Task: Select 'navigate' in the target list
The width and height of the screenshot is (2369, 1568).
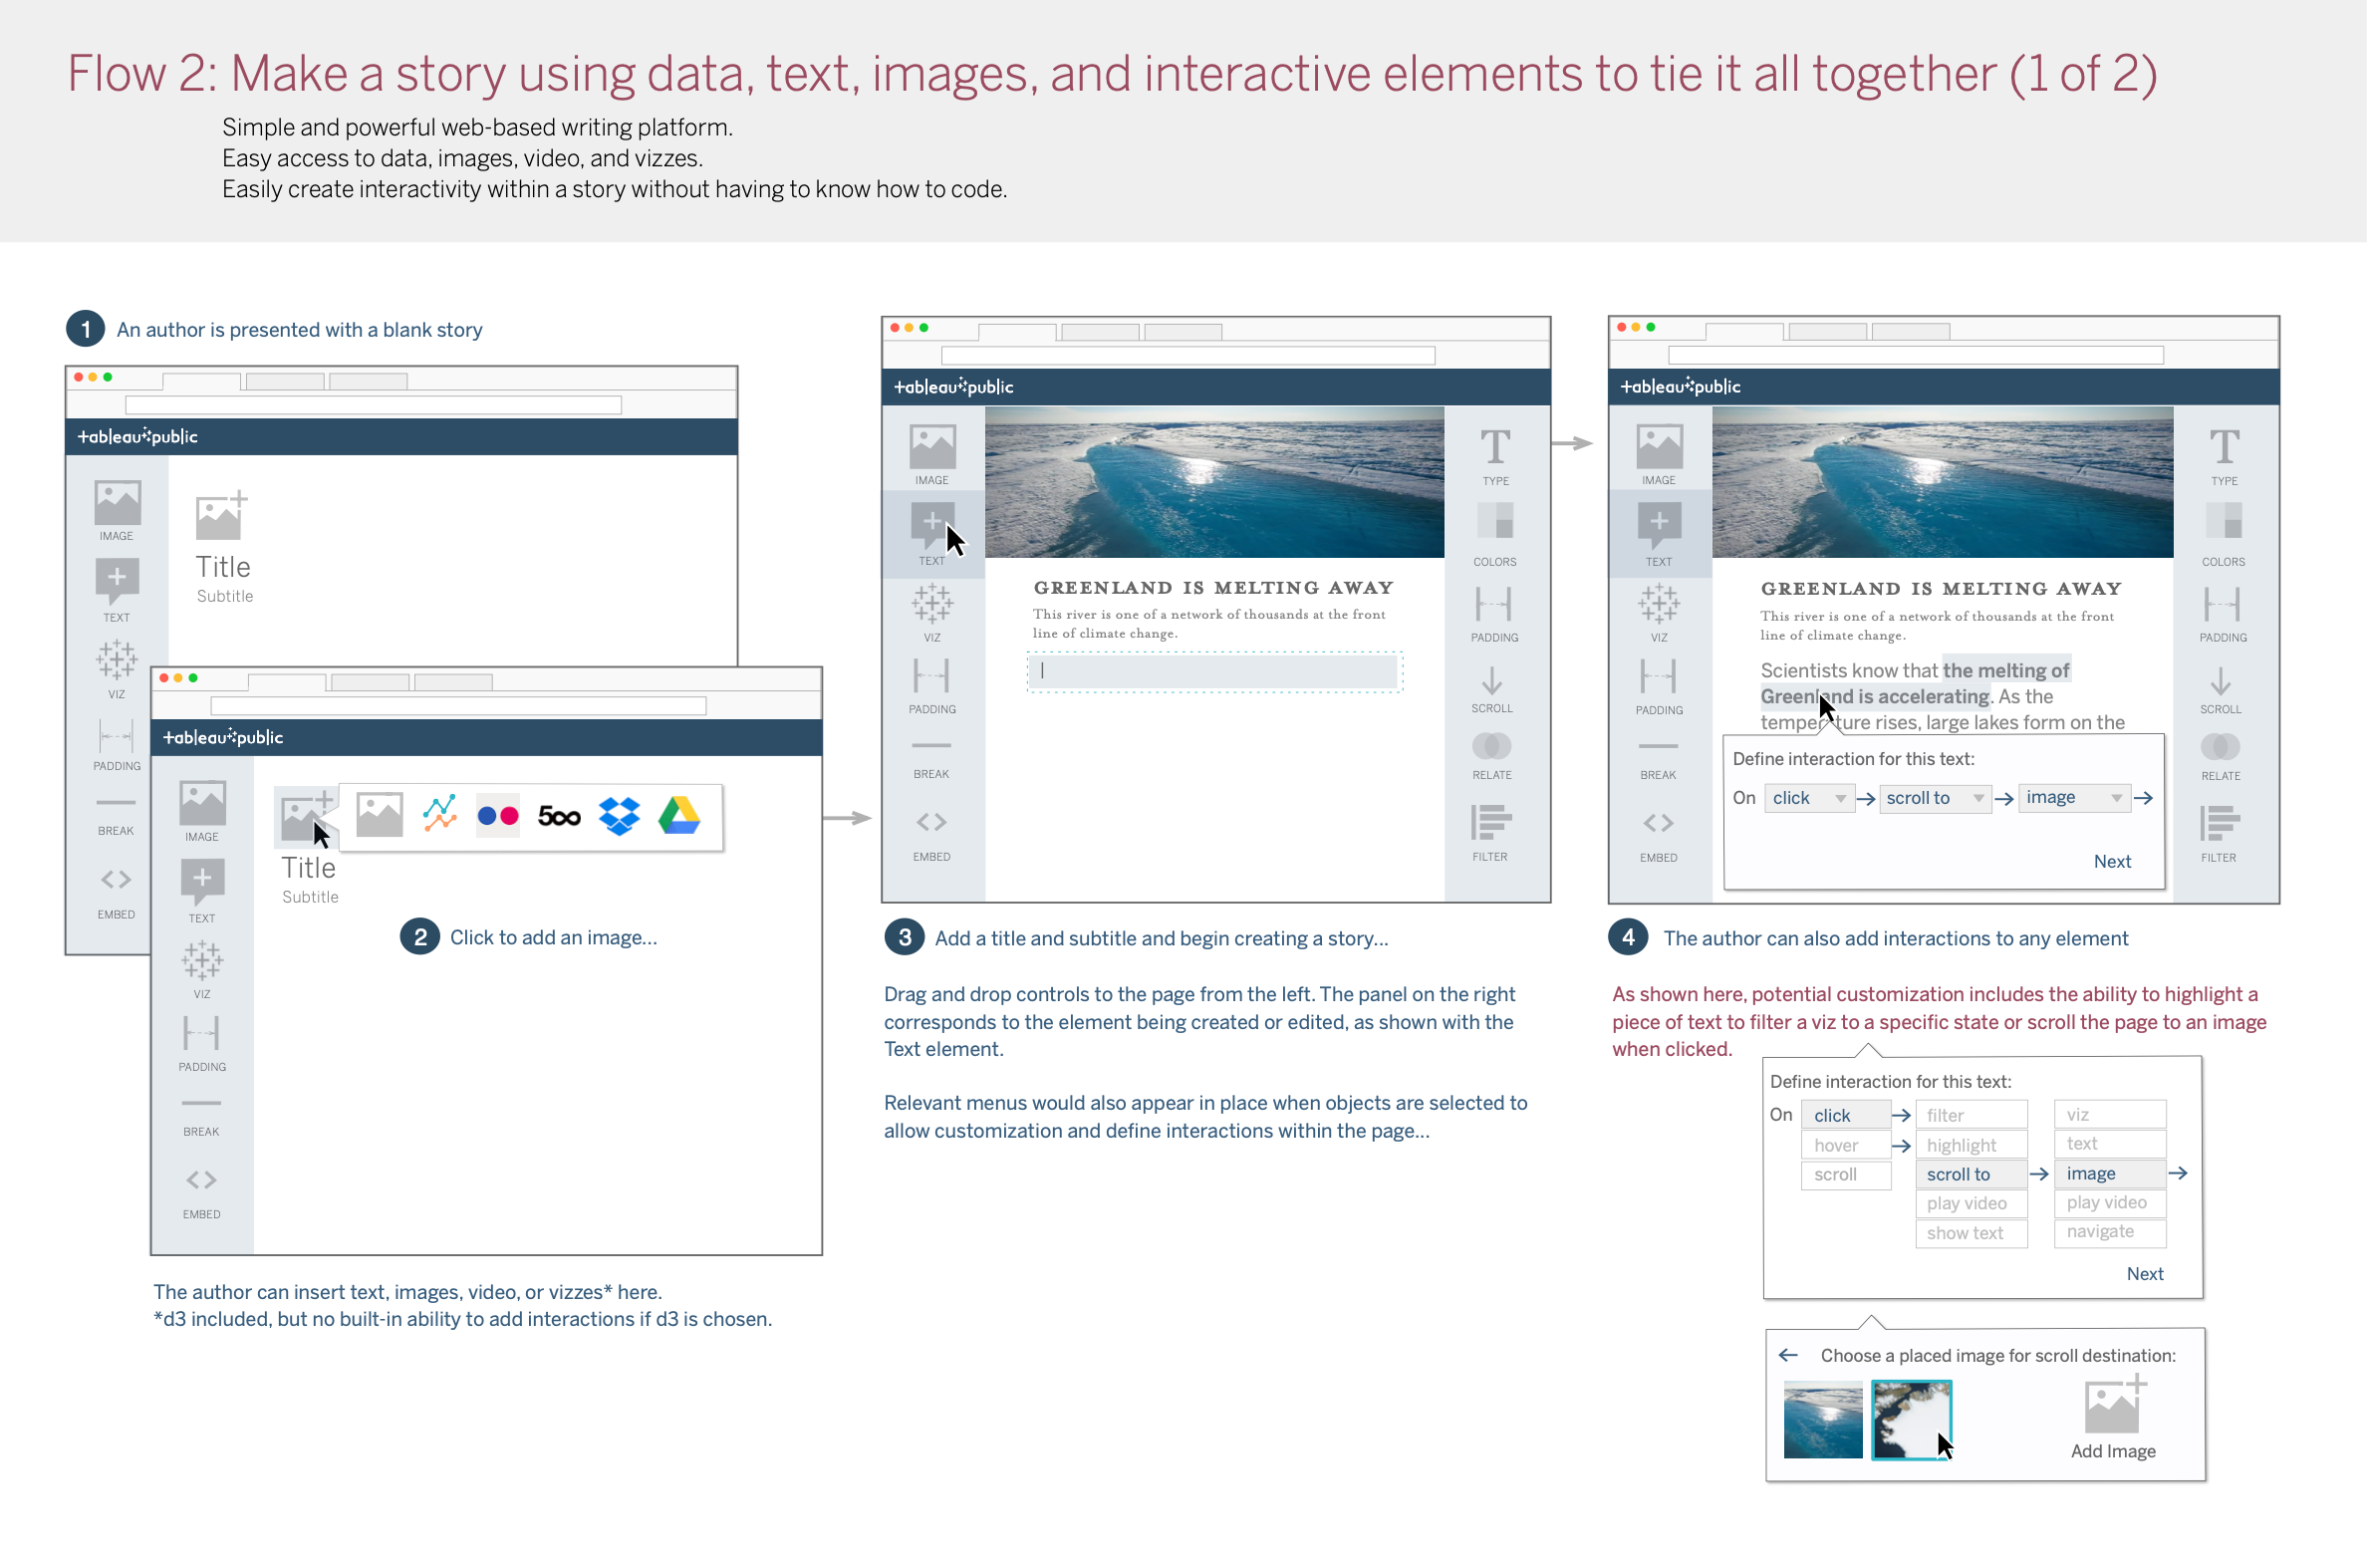Action: (x=2111, y=1232)
